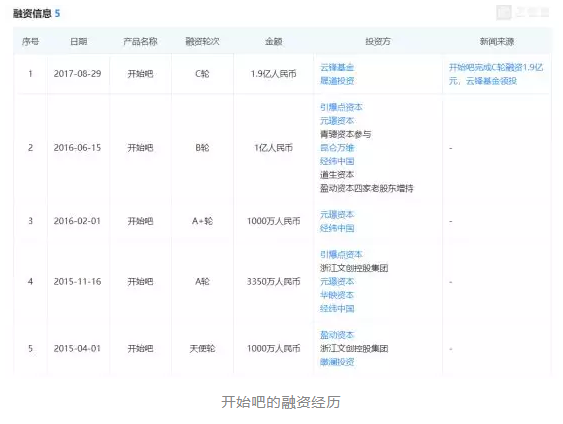Image resolution: width=563 pixels, height=424 pixels.
Task: Click the 开始吧的融资经历 caption
Action: [x=281, y=402]
